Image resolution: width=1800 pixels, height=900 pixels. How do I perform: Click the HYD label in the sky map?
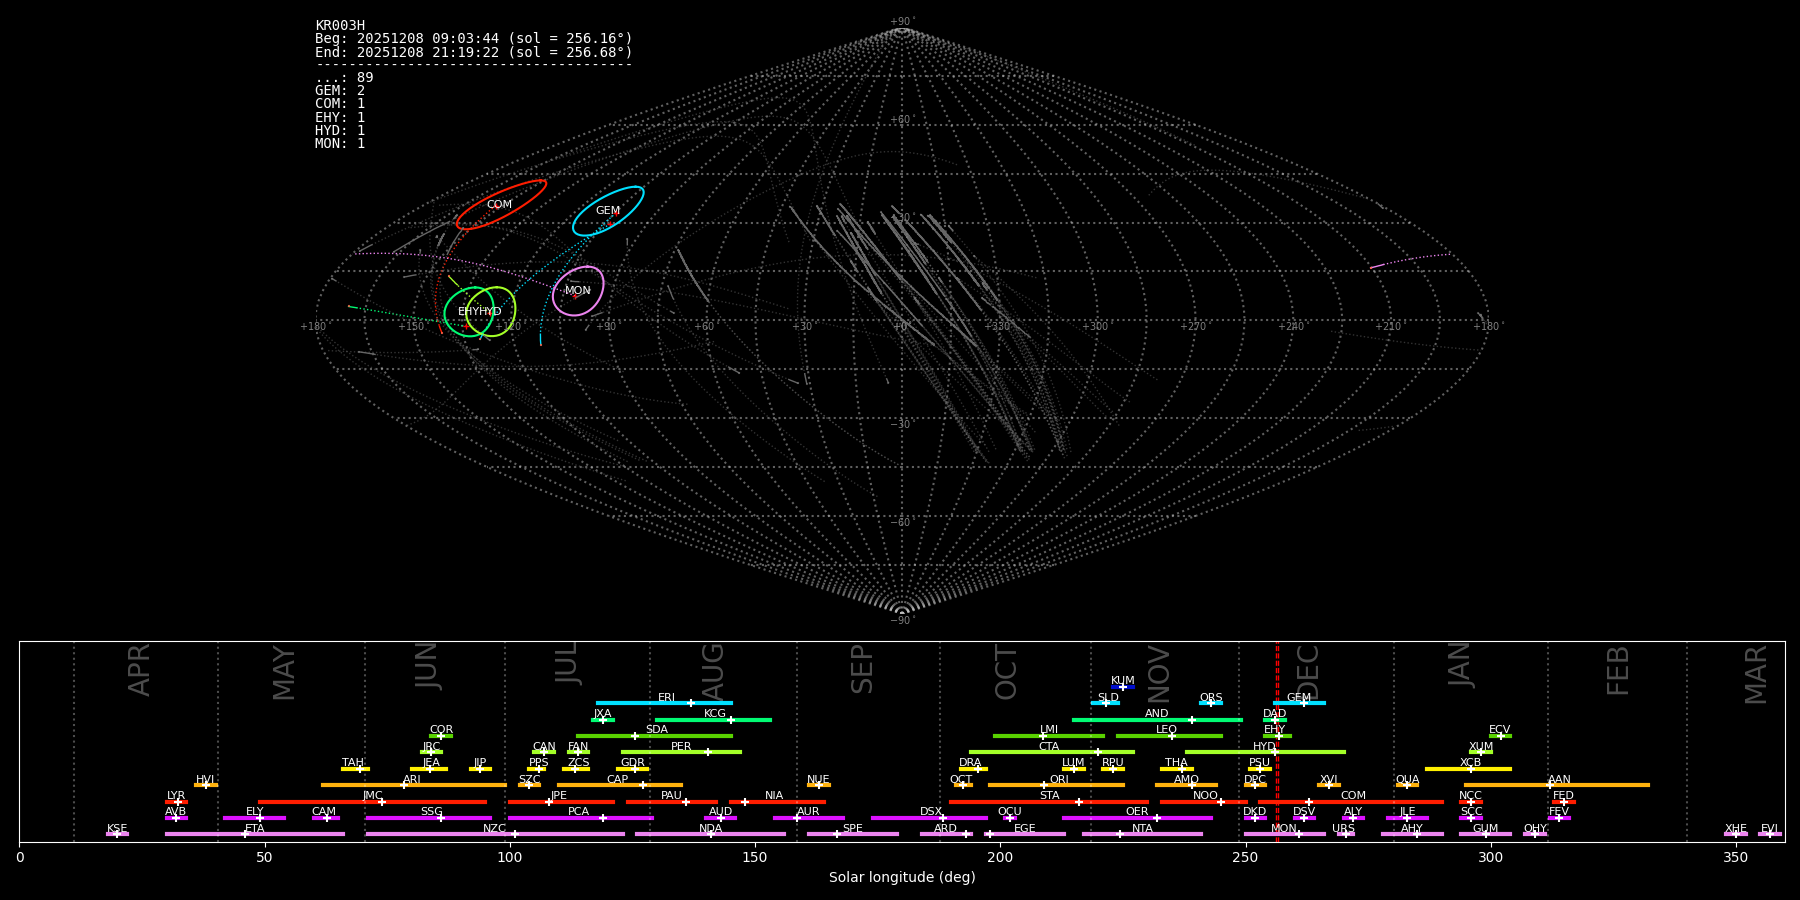[490, 312]
